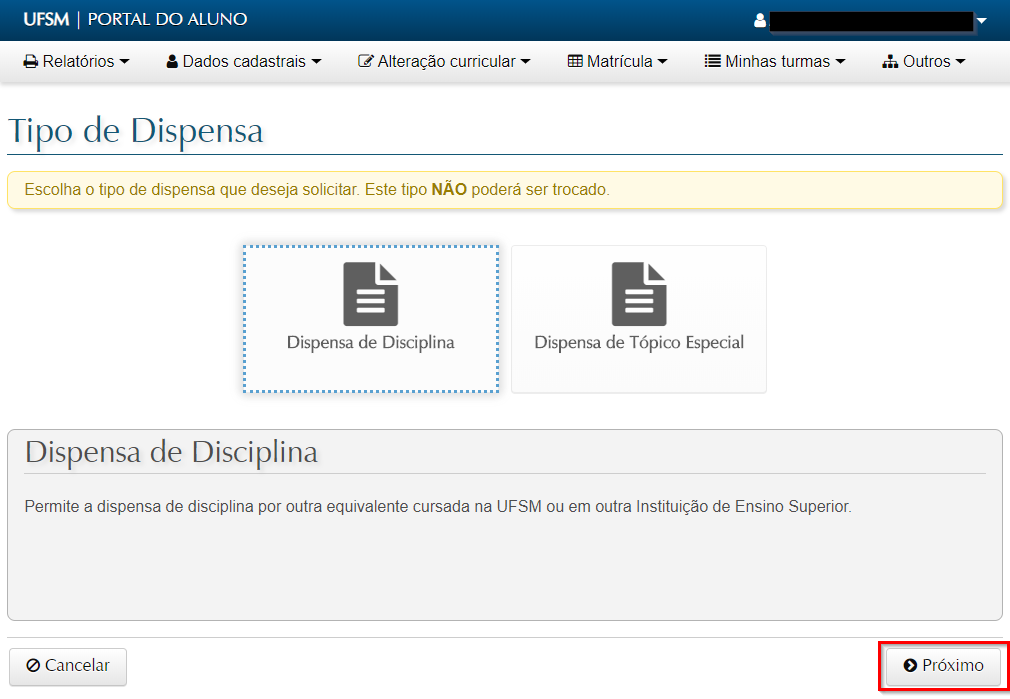The image size is (1010, 699).
Task: Click the table grid icon beside Matrícula
Action: [575, 62]
